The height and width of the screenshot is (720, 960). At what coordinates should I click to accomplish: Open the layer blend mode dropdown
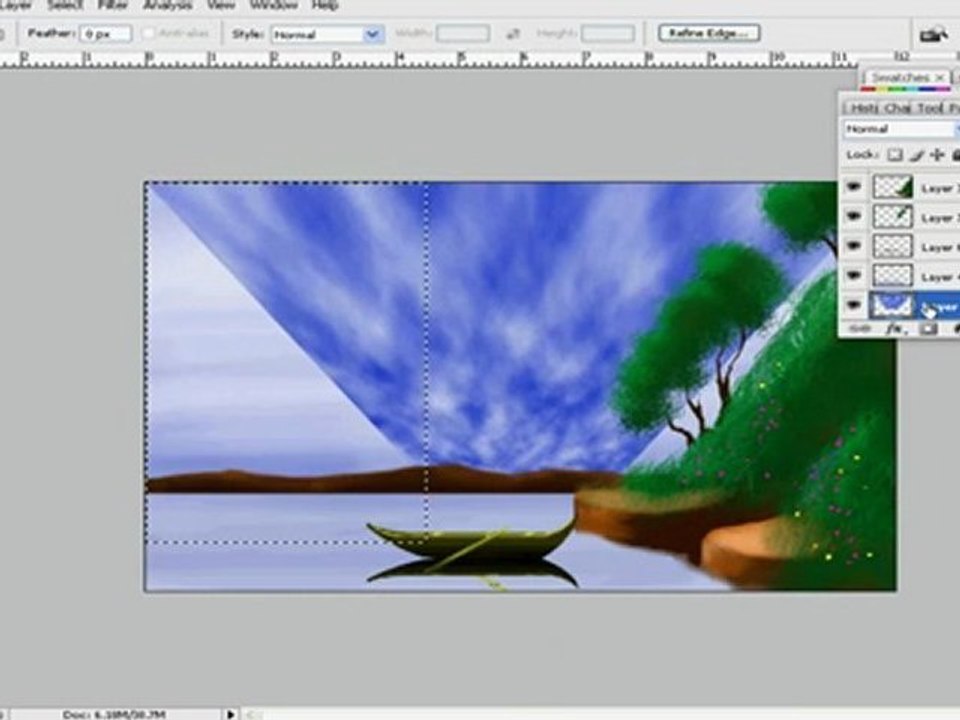[901, 129]
